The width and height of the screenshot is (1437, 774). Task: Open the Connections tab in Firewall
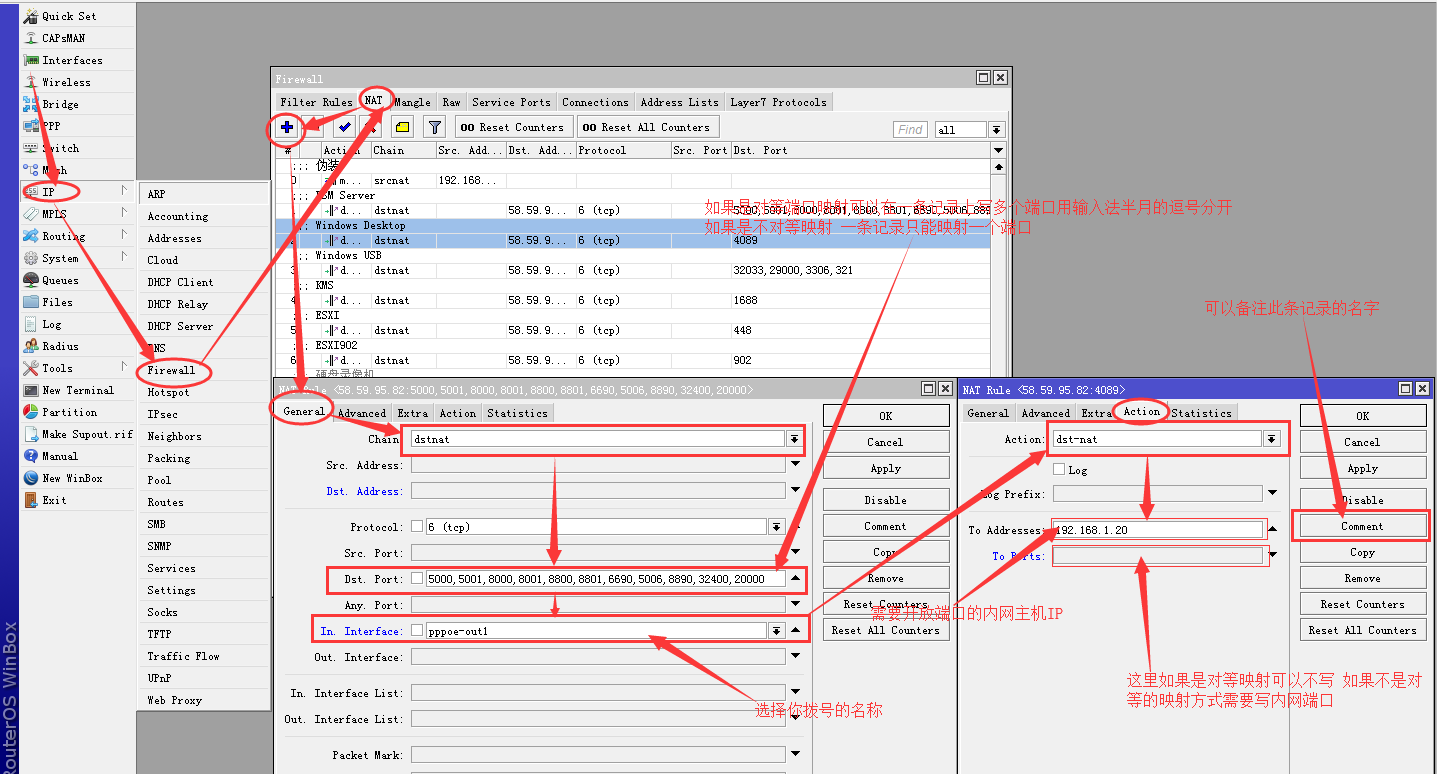(x=595, y=102)
